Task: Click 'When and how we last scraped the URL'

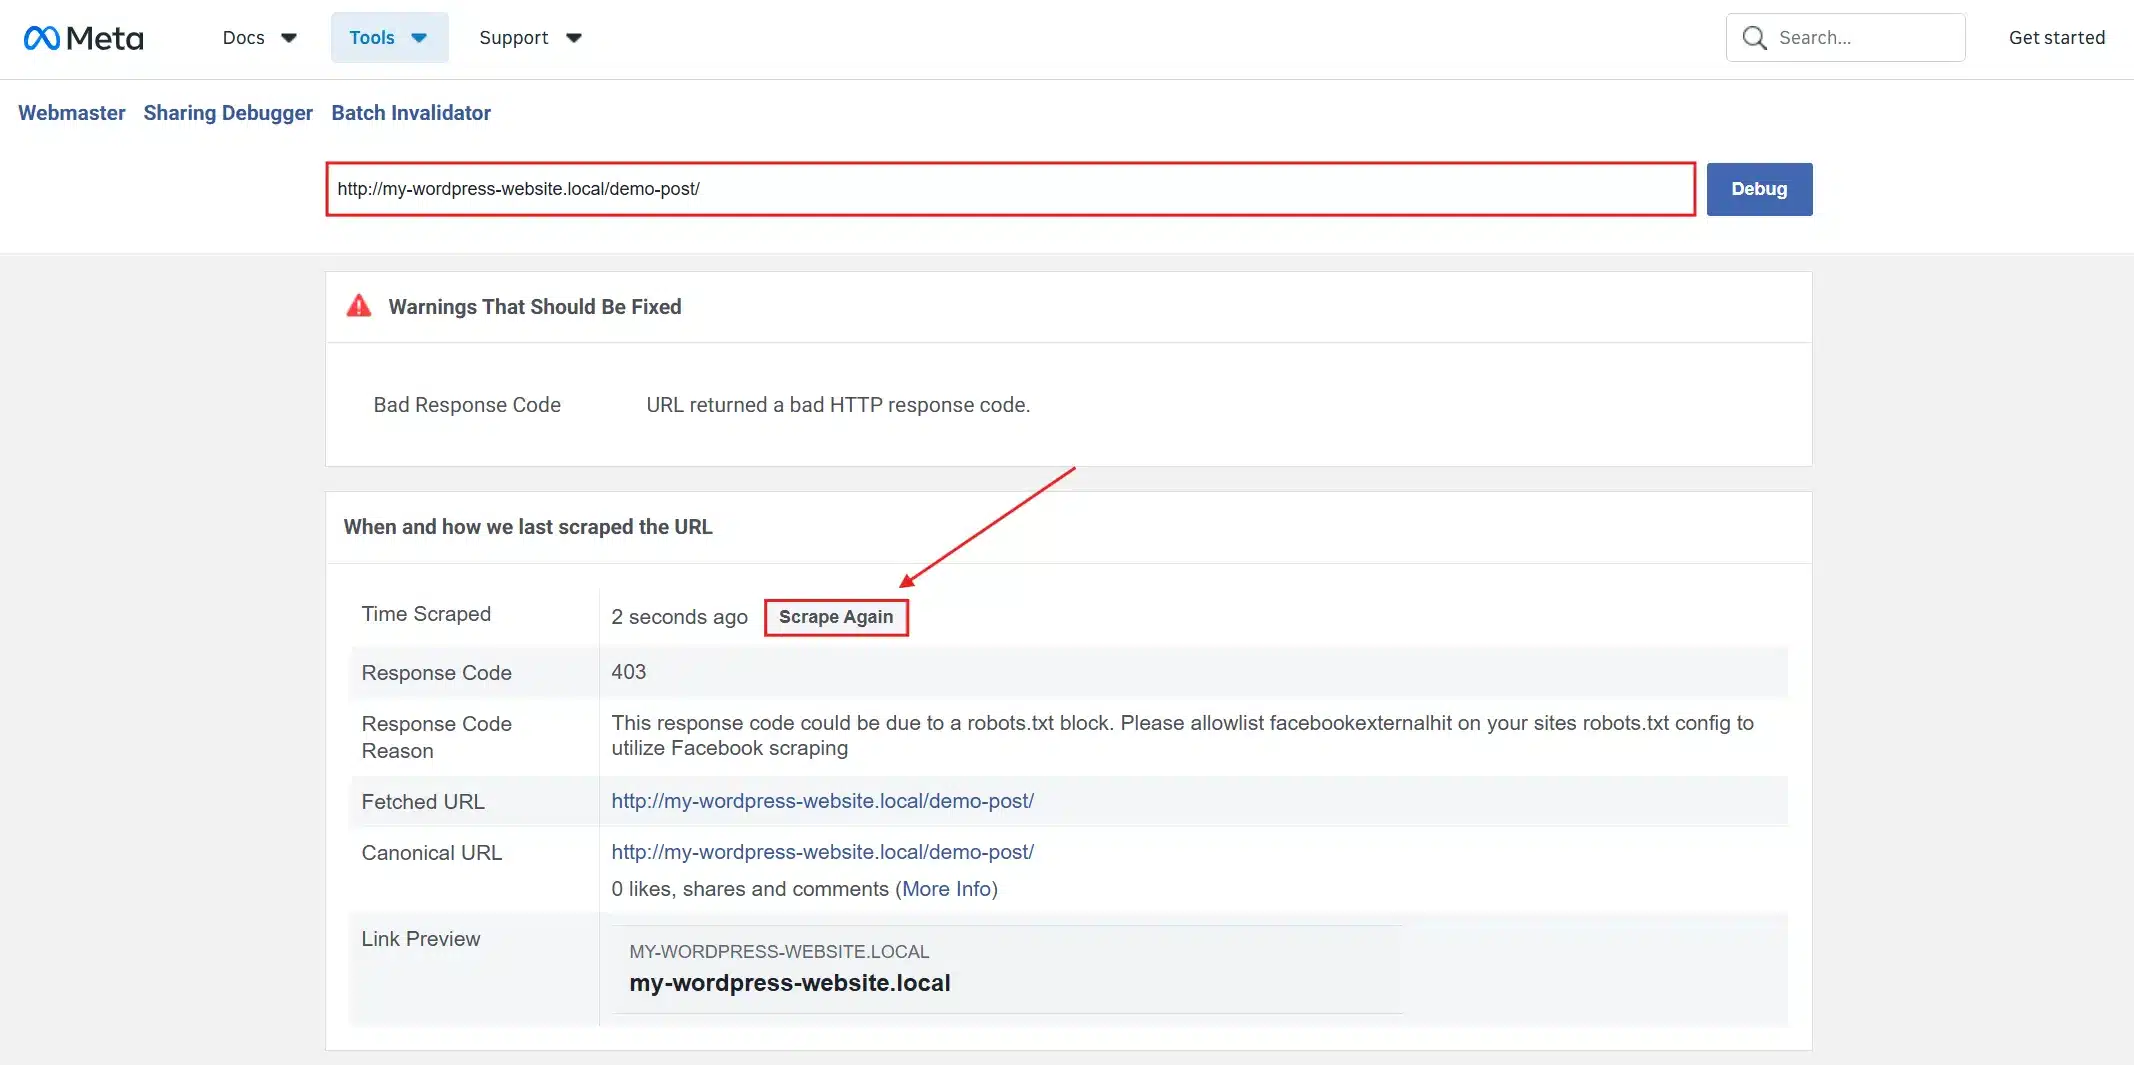Action: click(528, 527)
